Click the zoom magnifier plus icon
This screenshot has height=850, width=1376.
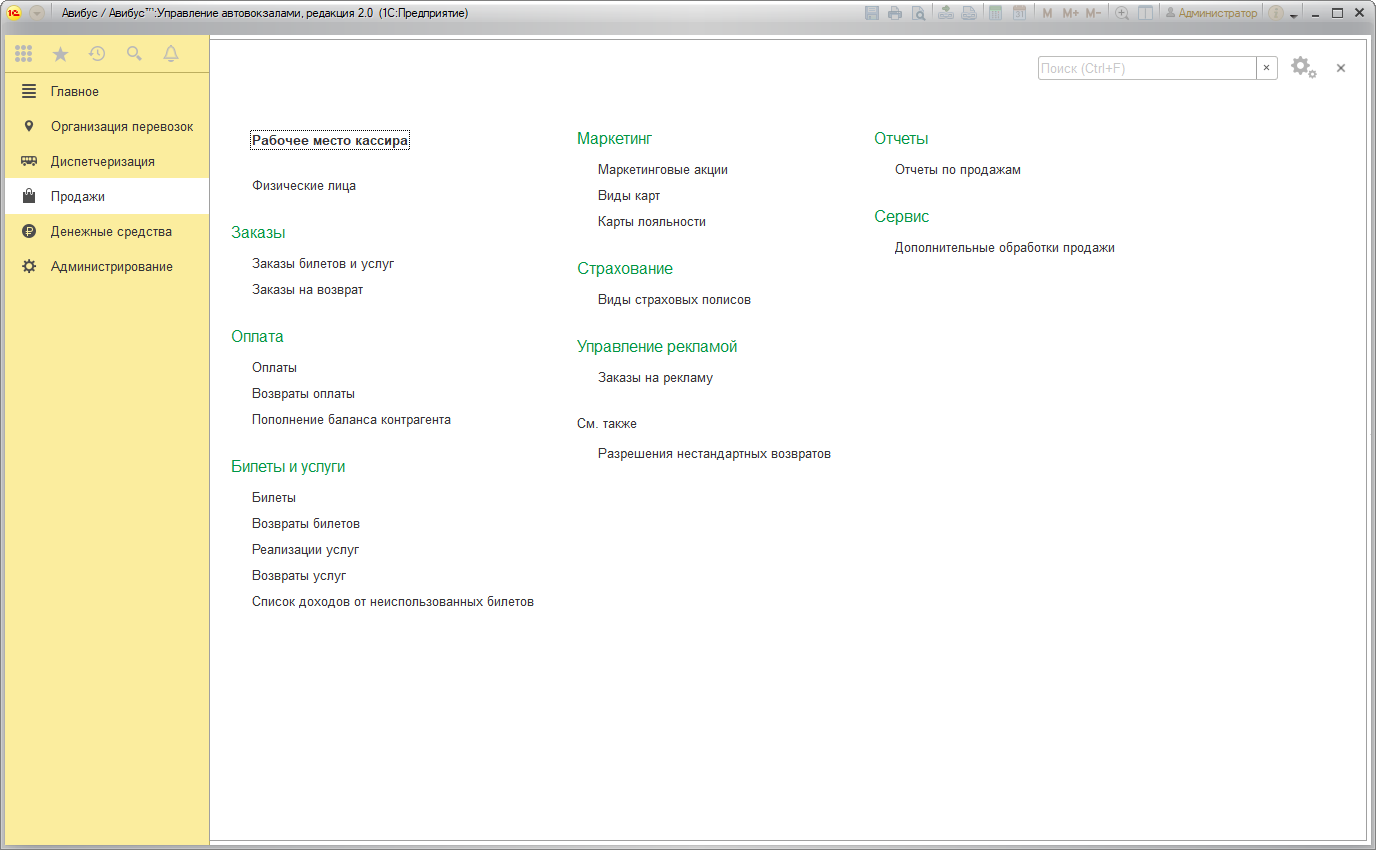pos(1122,13)
